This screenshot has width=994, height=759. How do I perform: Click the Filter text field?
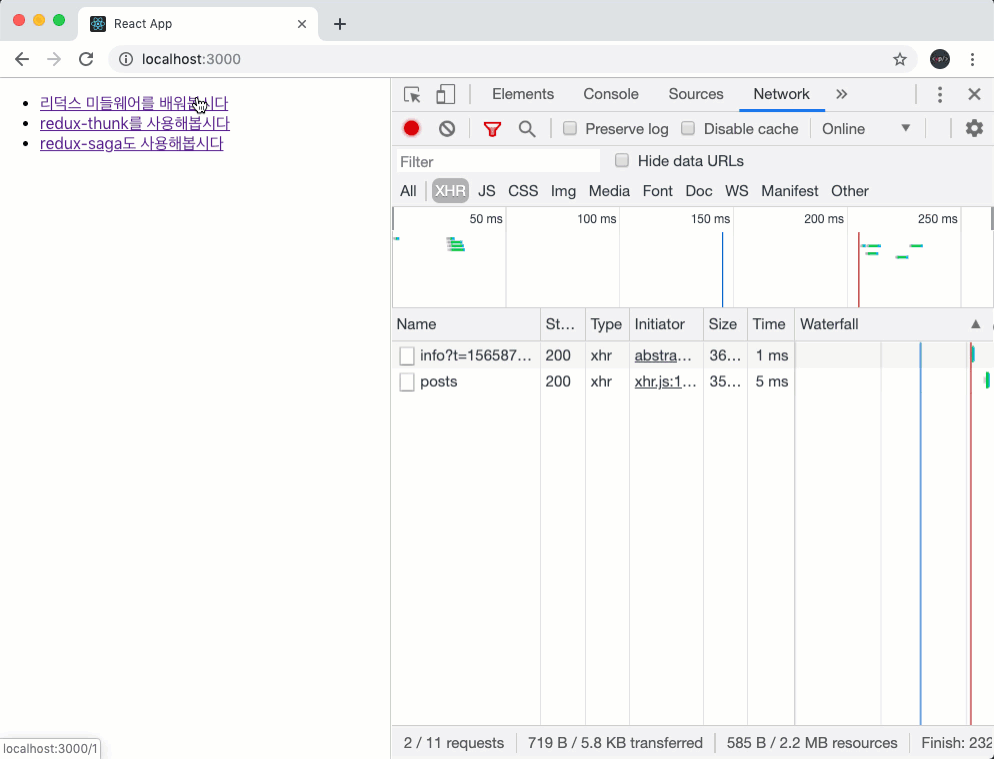pyautogui.click(x=498, y=162)
